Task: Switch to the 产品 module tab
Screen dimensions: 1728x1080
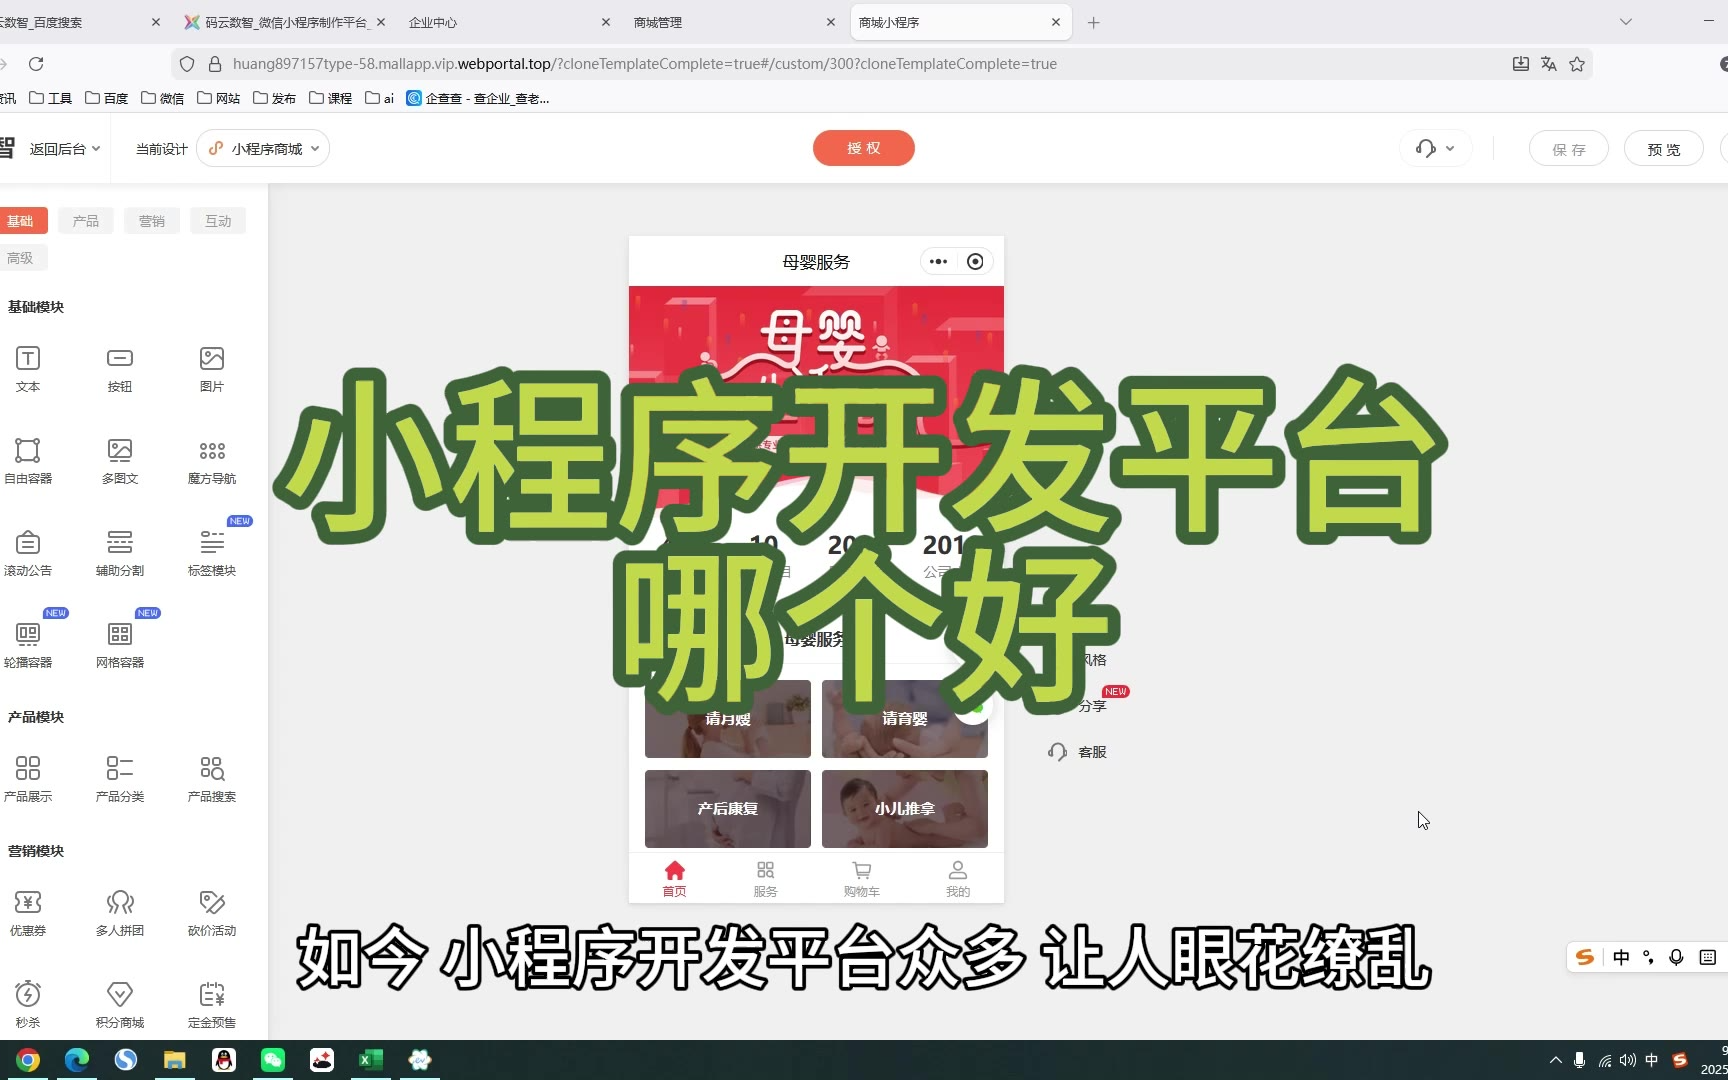Action: (86, 221)
